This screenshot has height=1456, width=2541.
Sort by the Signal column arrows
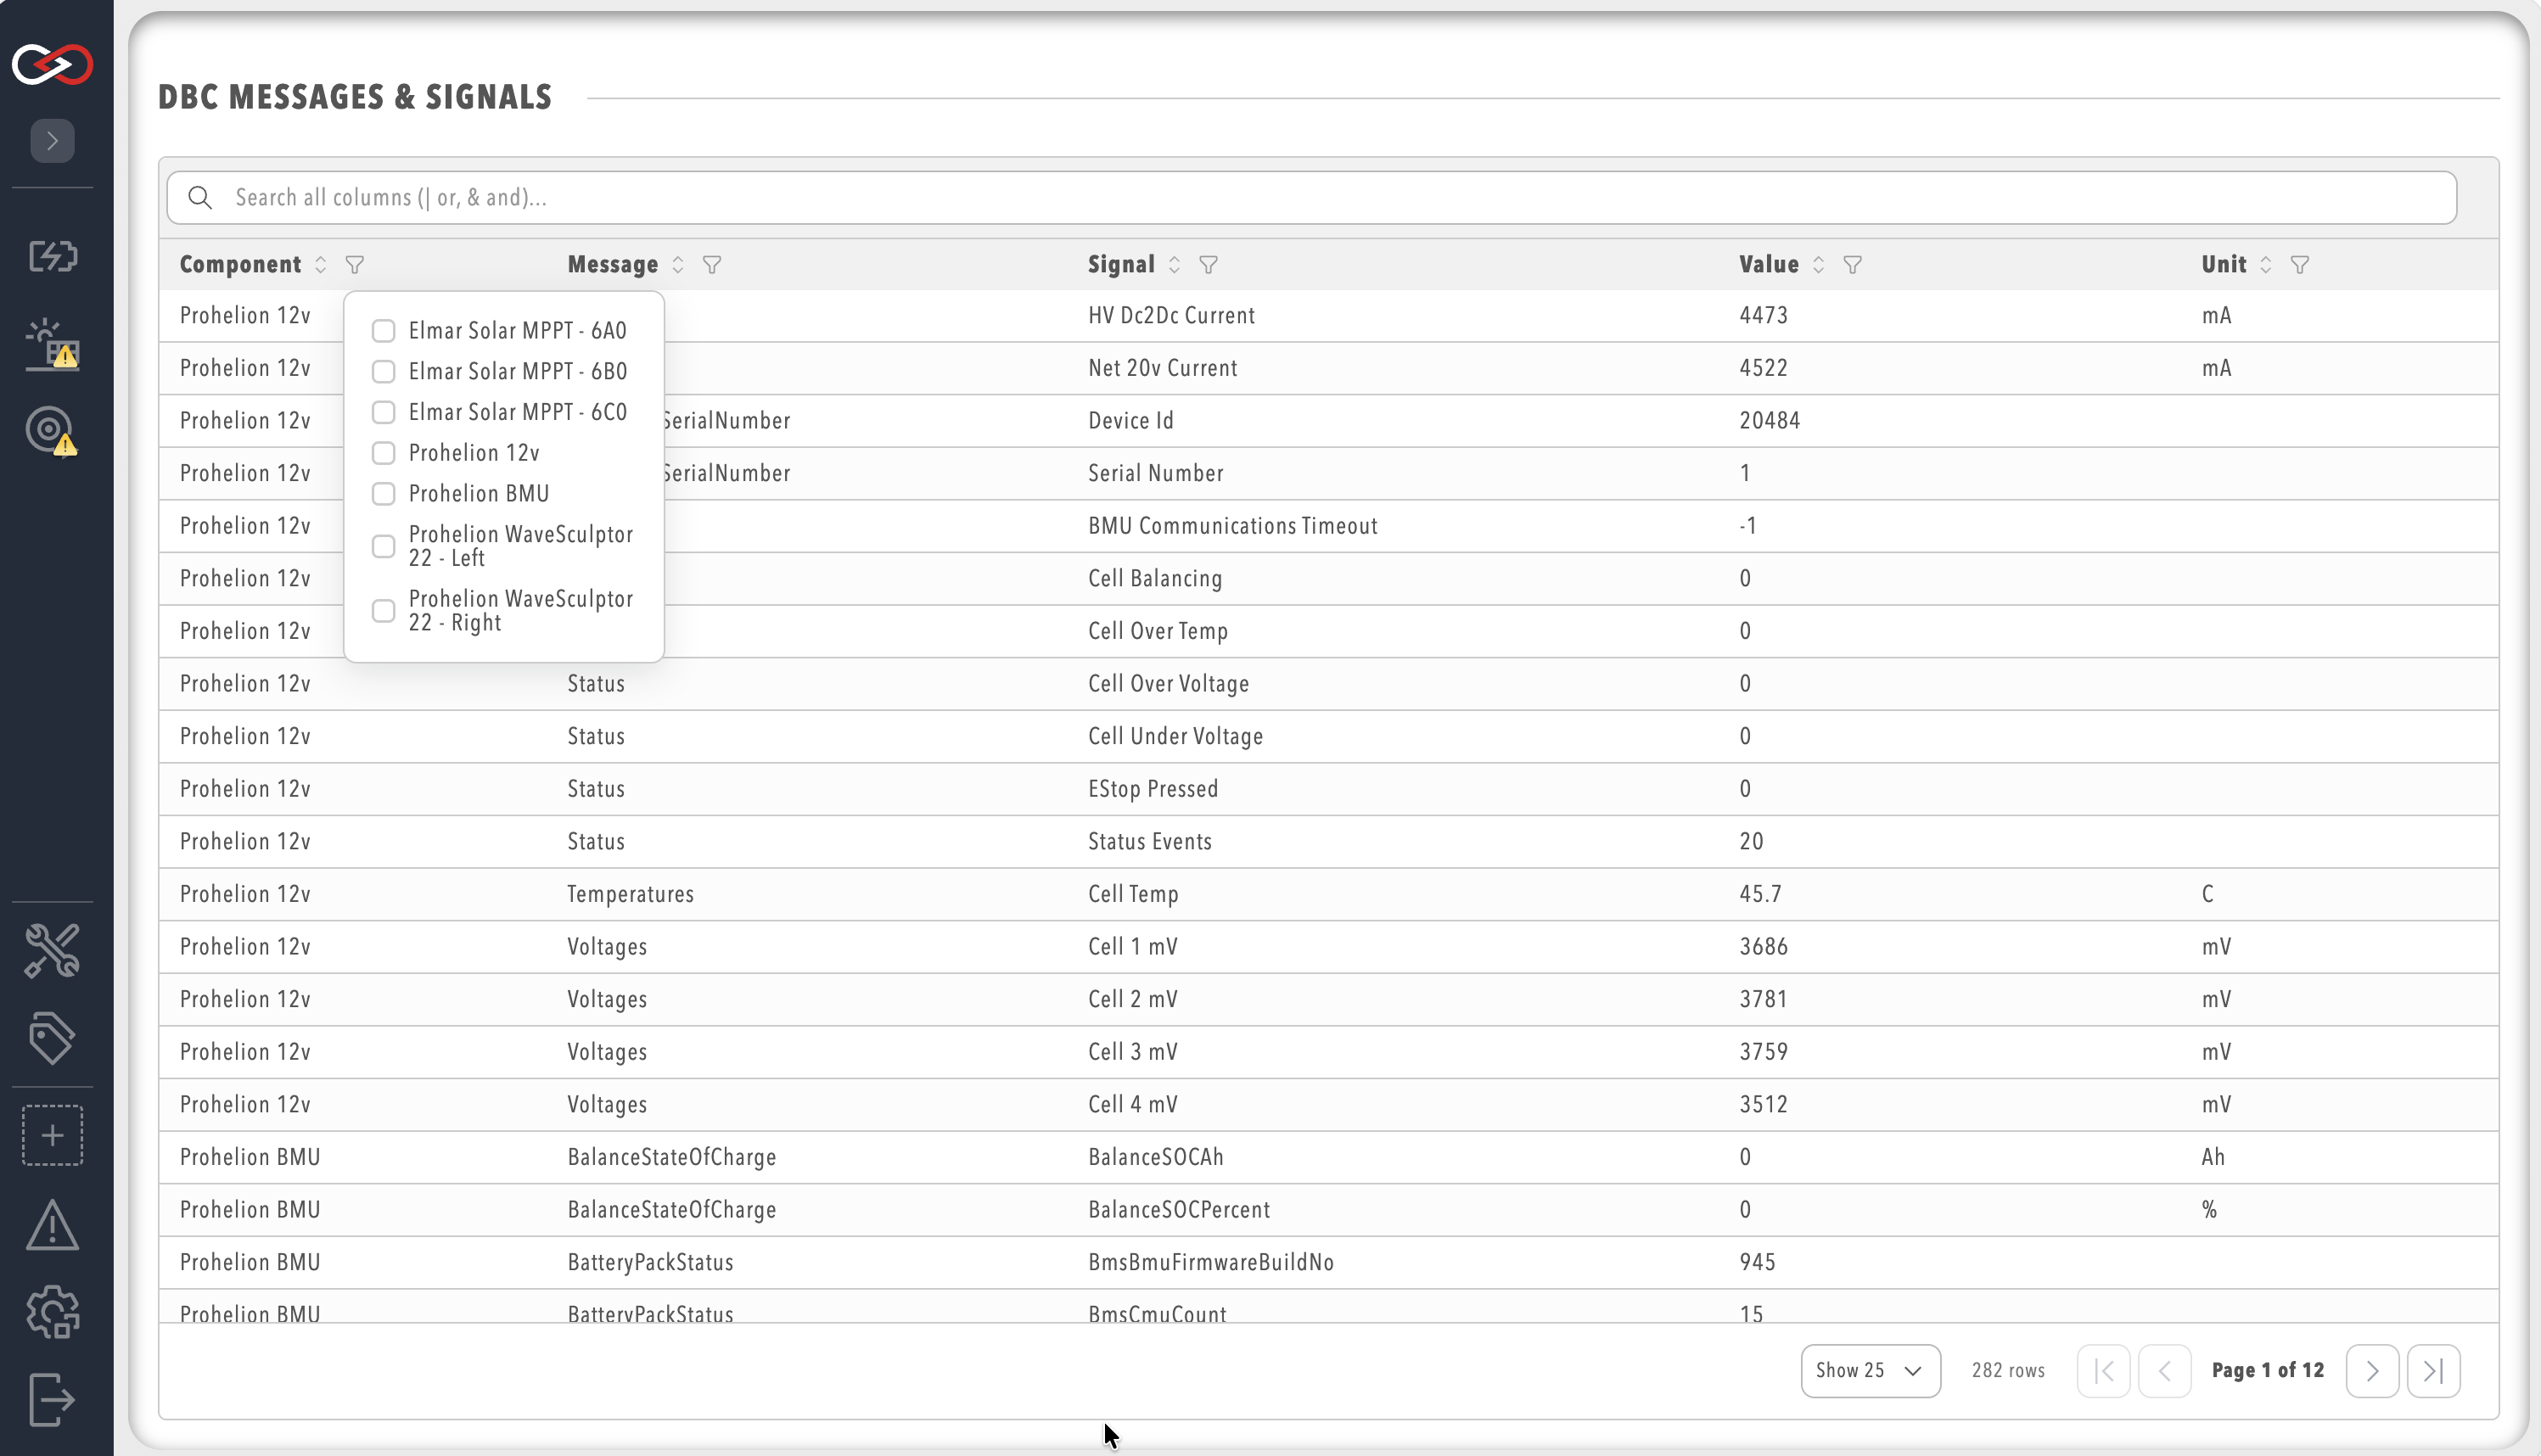1174,265
